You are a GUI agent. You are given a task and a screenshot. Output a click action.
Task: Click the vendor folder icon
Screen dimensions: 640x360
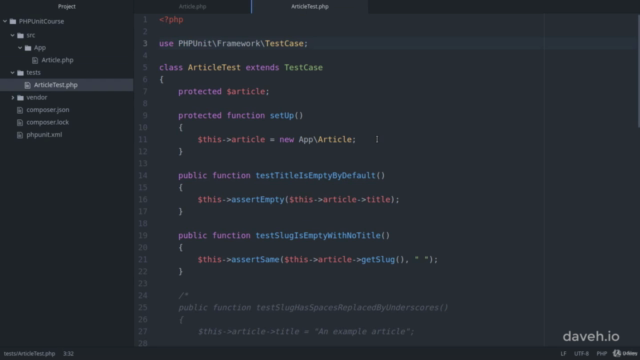coord(20,98)
